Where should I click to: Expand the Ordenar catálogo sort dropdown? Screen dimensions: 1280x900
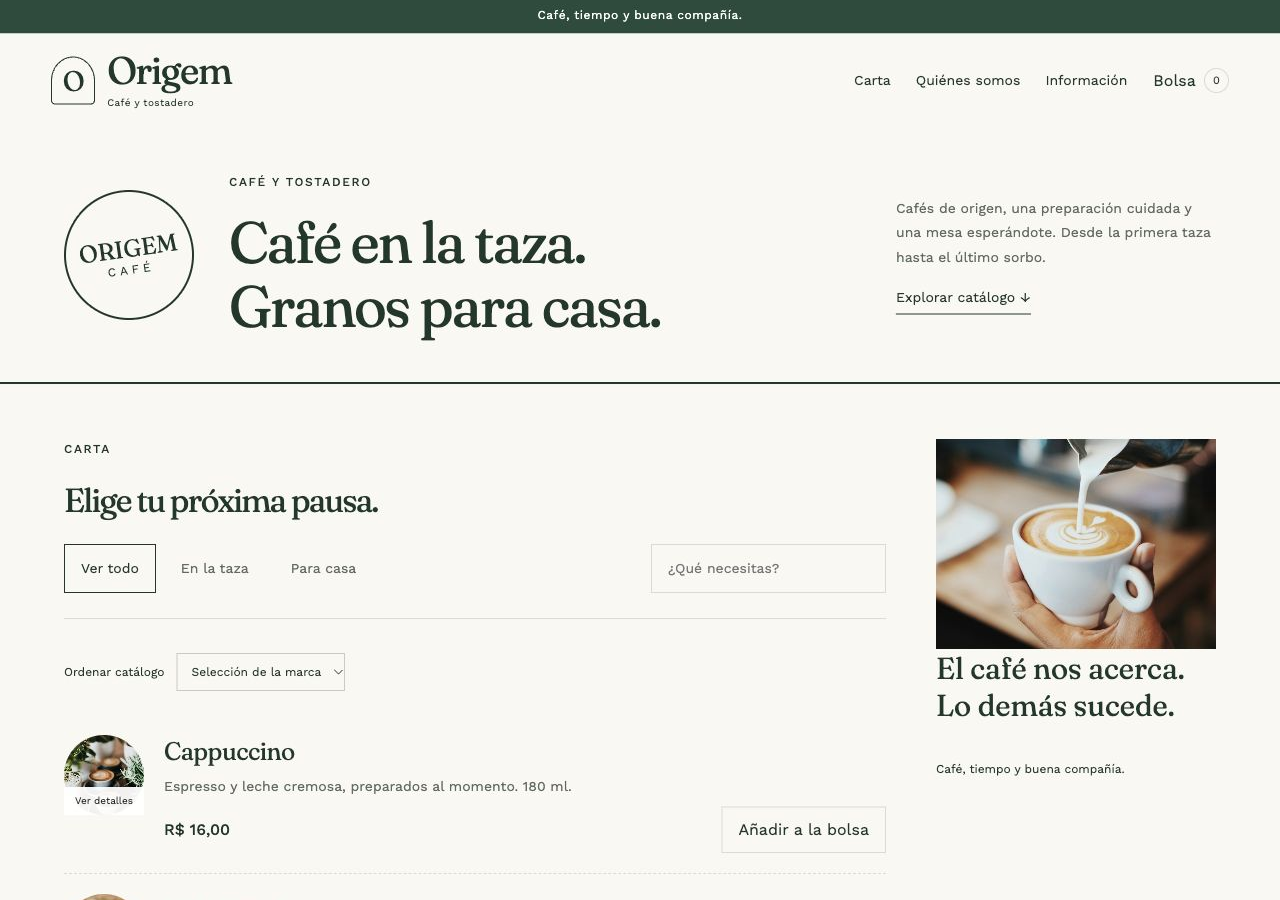pos(261,672)
